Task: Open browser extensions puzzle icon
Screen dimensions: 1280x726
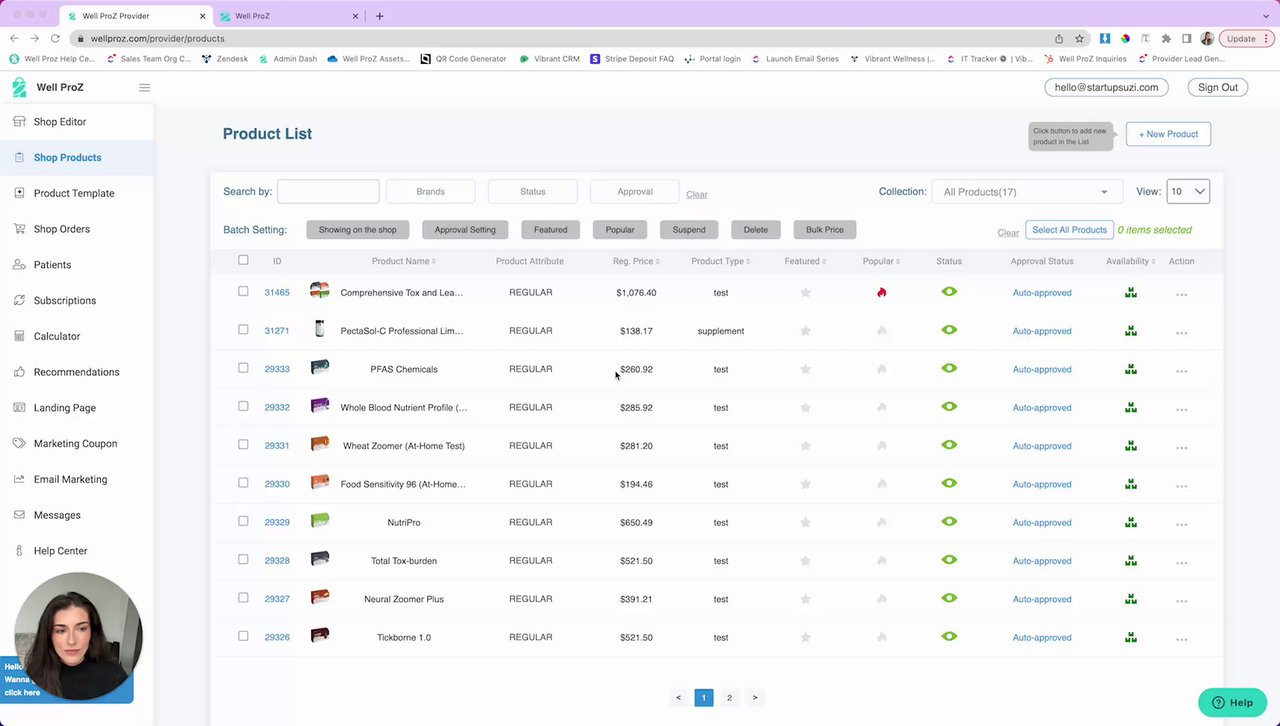Action: [1166, 38]
